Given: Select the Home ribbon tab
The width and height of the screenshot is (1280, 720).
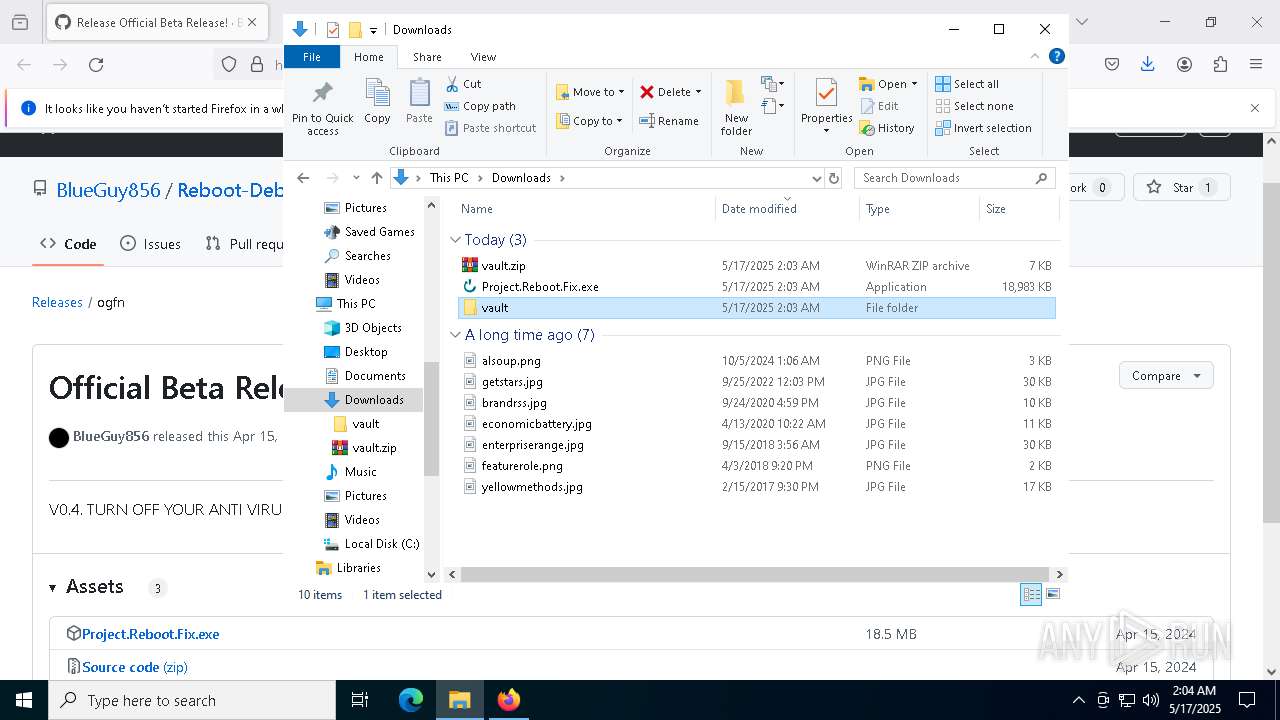Looking at the screenshot, I should pos(368,57).
